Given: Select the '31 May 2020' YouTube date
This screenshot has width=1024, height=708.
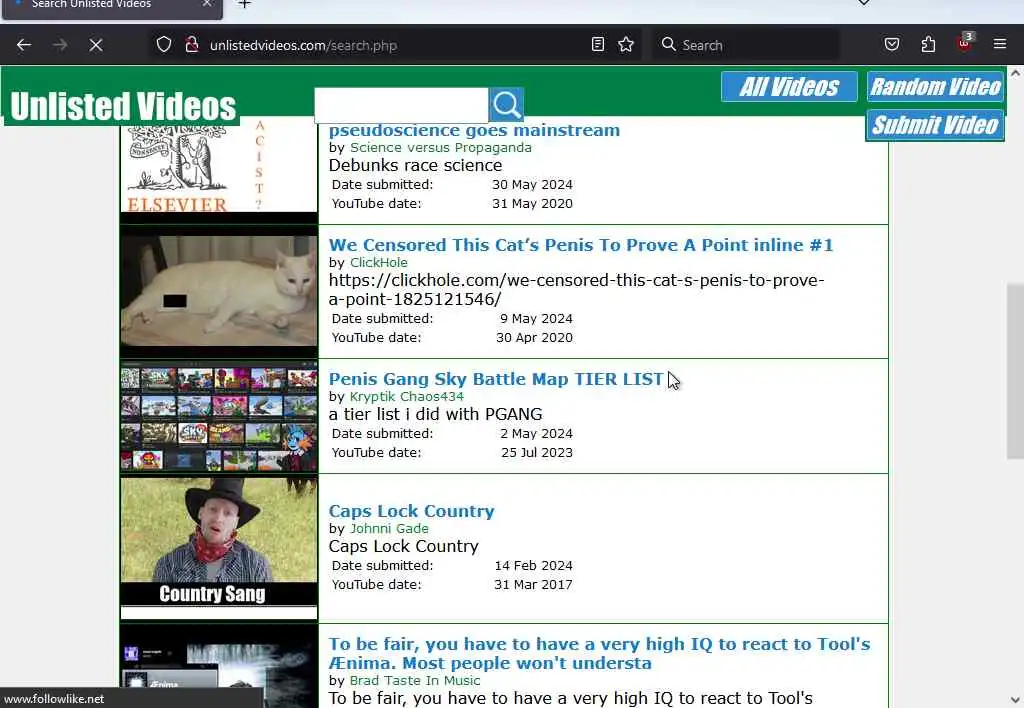Looking at the screenshot, I should (x=532, y=204).
